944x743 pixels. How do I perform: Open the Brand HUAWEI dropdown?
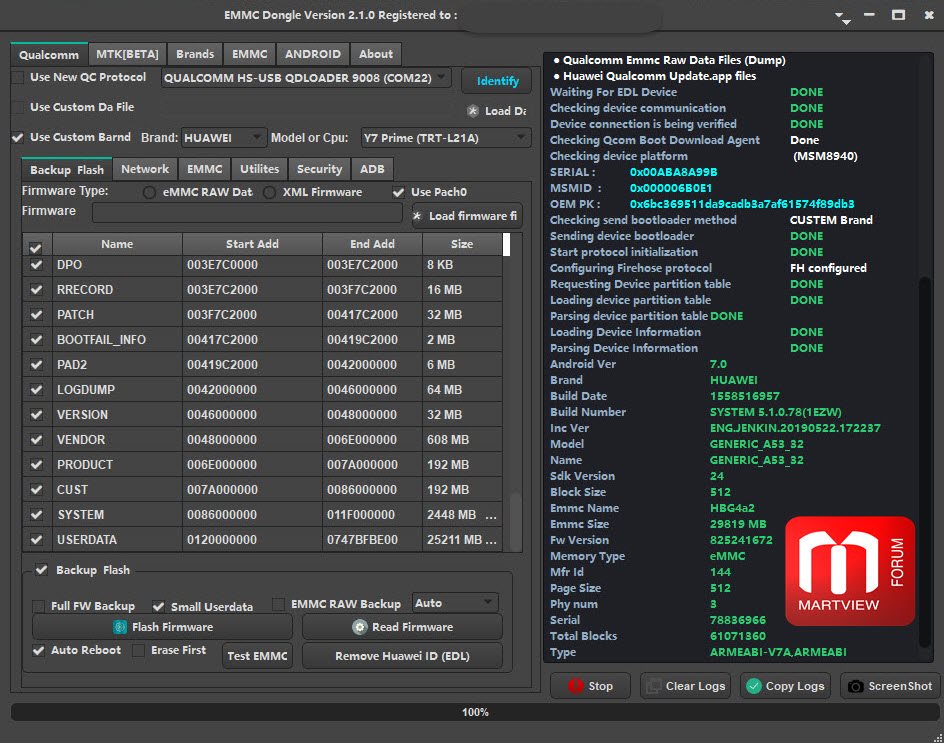[x=224, y=138]
